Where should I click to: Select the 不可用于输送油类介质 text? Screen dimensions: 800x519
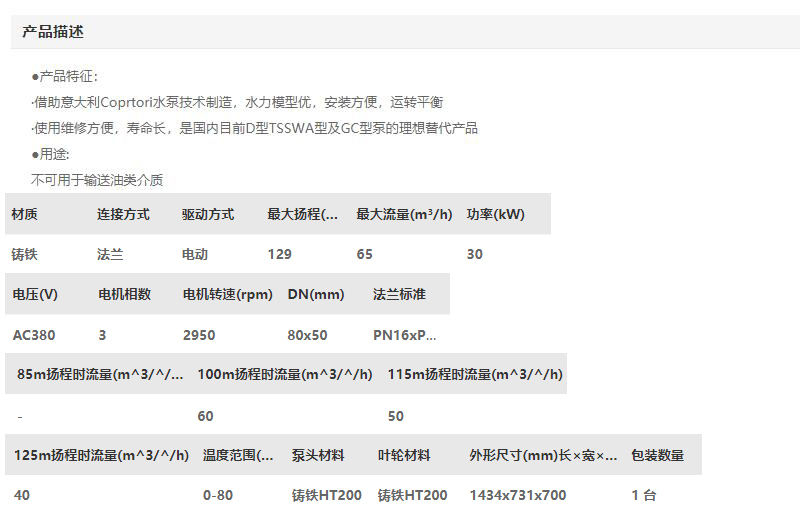pos(97,180)
